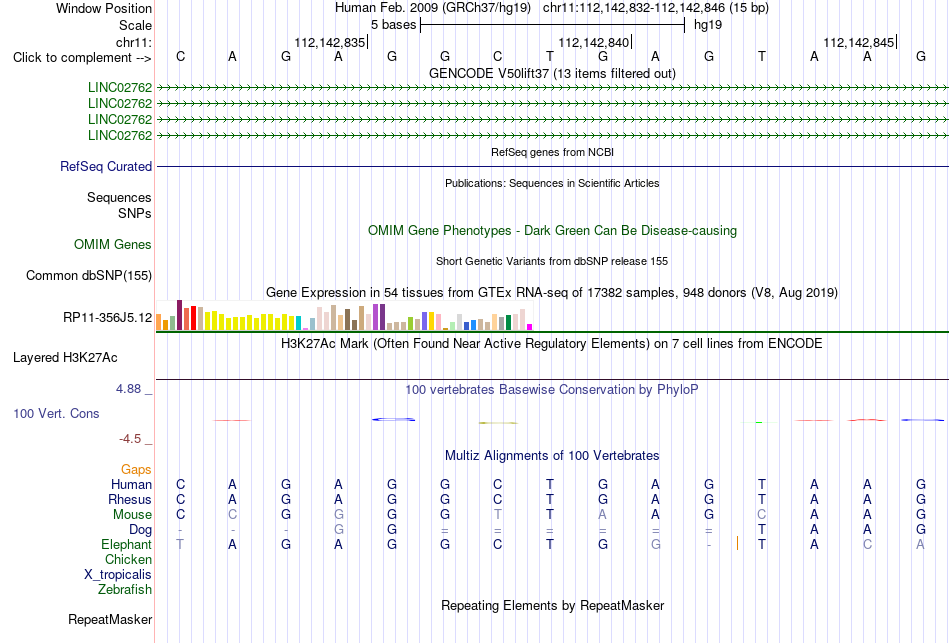Screen dimensions: 950x643
Task: Click the SNPs track label
Action: pyautogui.click(x=135, y=213)
